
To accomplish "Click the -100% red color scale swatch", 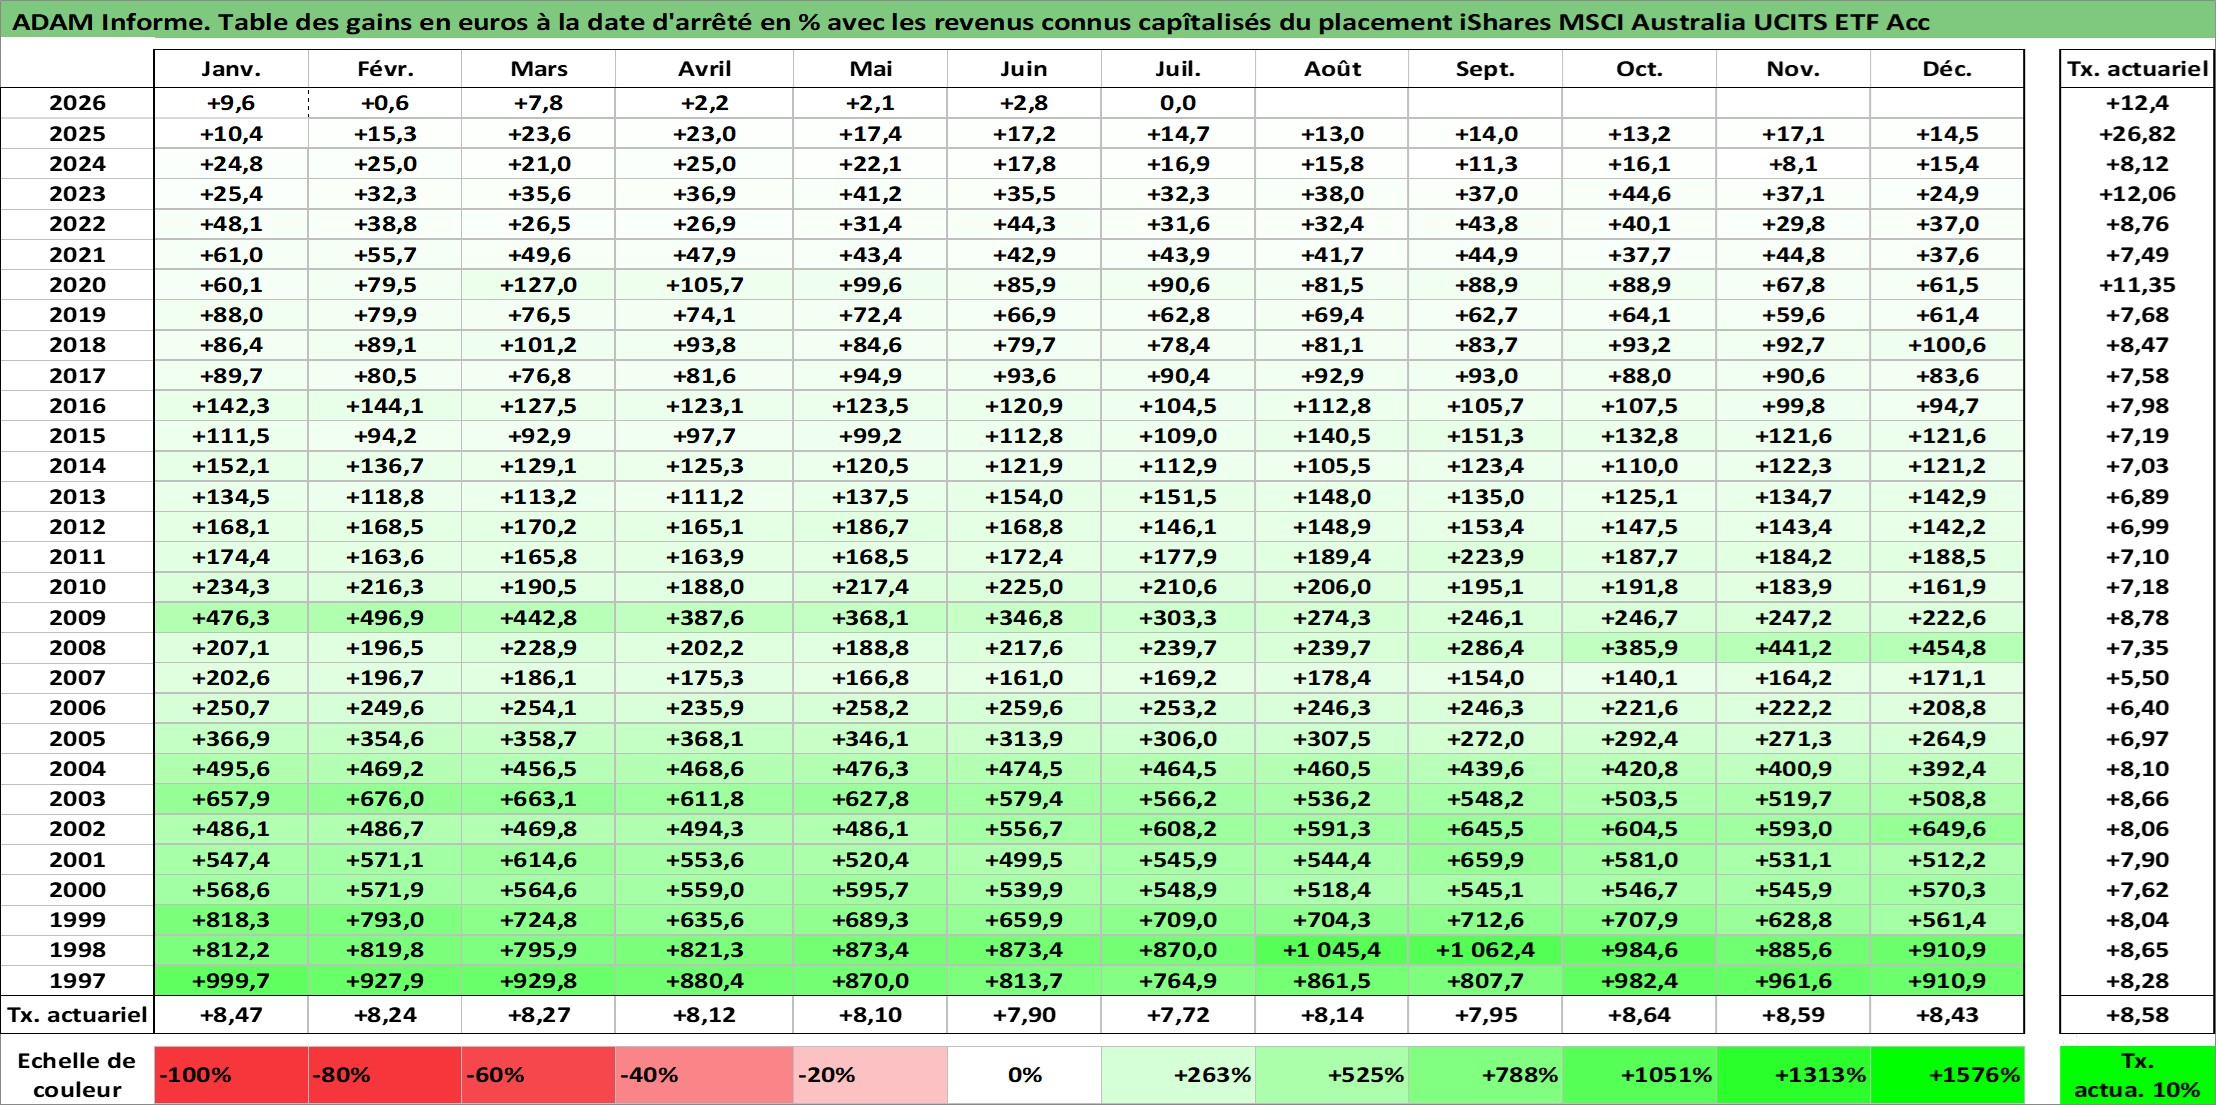I will pyautogui.click(x=231, y=1075).
